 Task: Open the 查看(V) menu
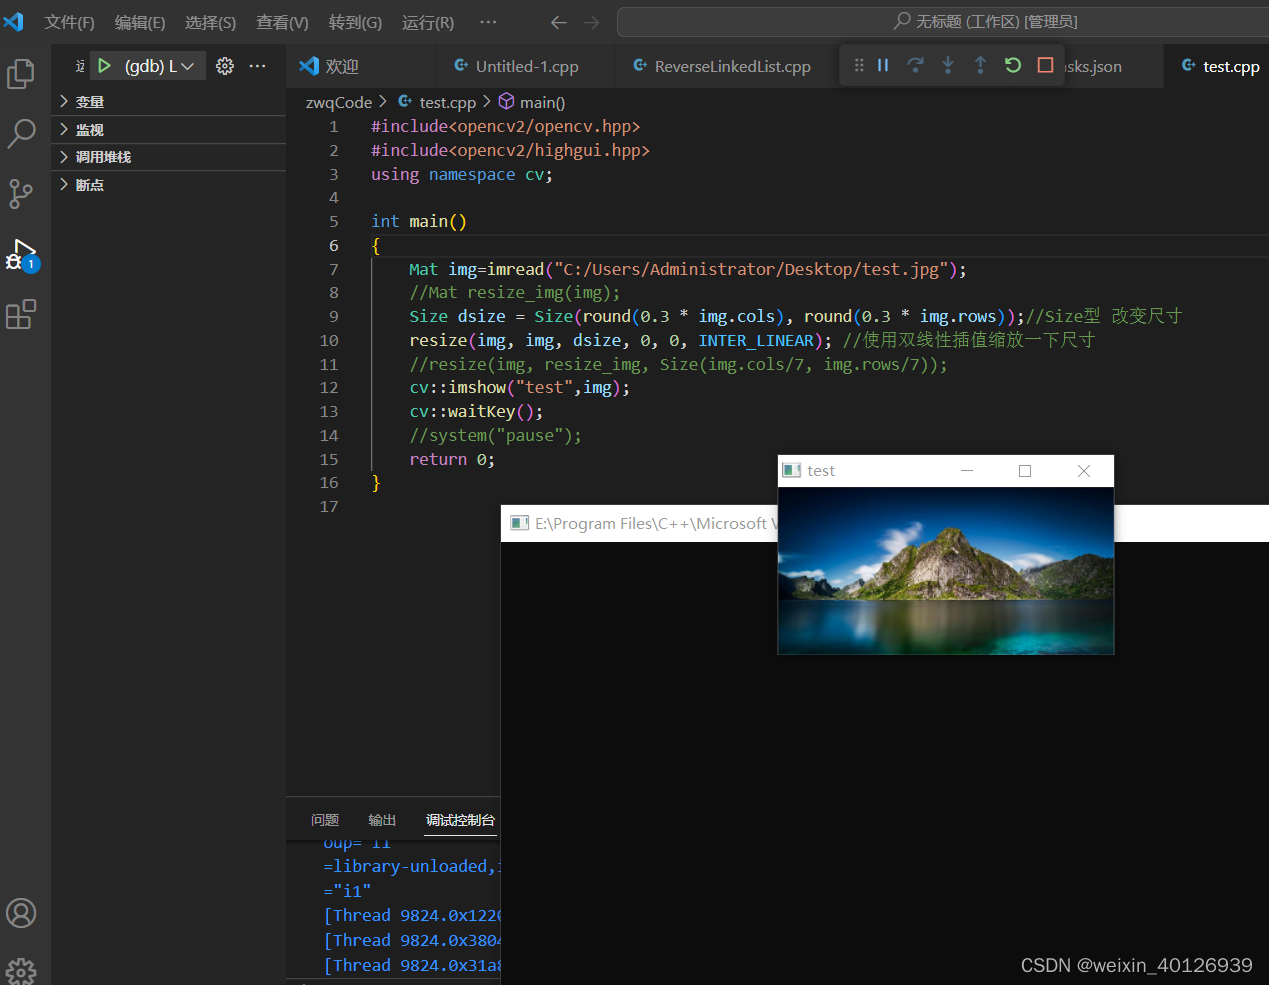(x=282, y=22)
